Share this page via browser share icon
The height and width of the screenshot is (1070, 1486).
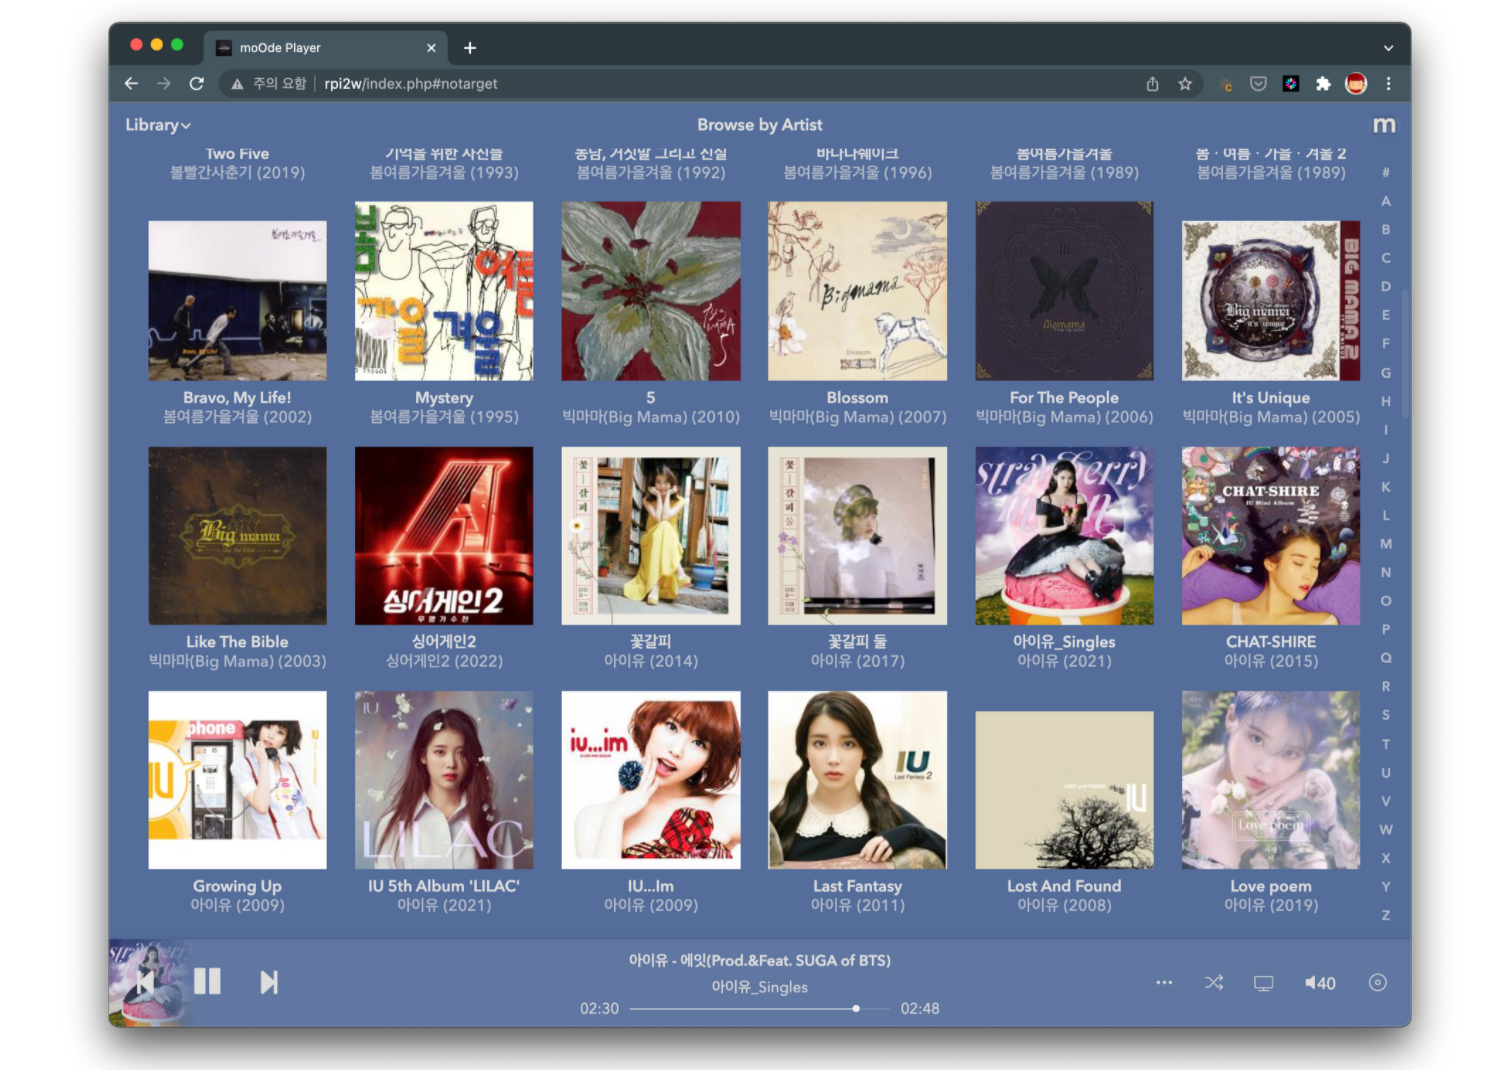point(1152,84)
